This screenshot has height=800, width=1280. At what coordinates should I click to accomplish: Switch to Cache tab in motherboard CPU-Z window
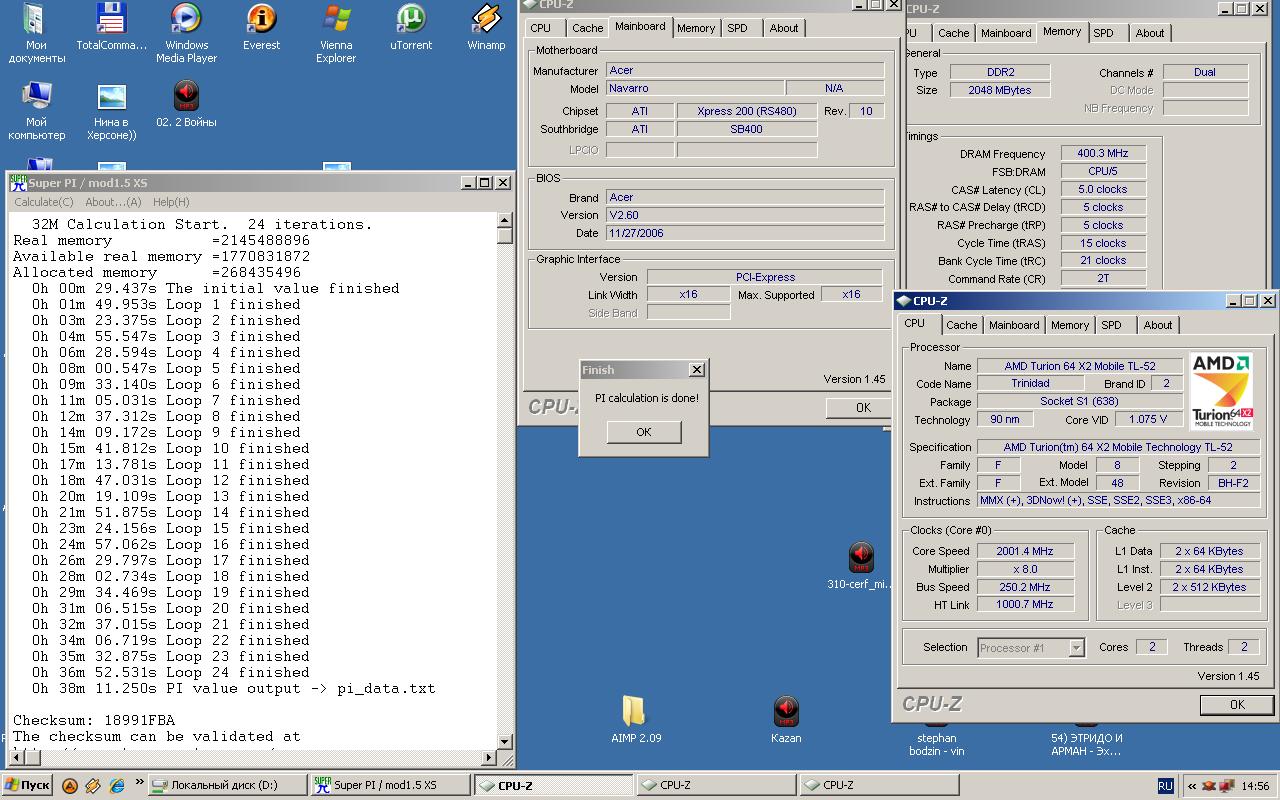point(587,28)
